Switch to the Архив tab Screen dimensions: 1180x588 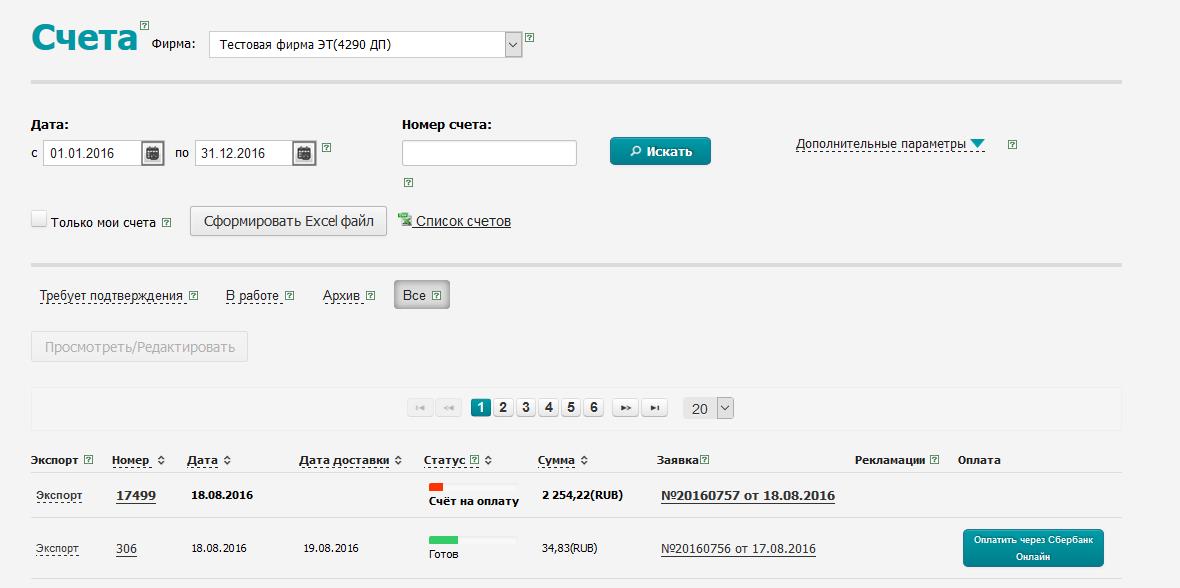(340, 296)
